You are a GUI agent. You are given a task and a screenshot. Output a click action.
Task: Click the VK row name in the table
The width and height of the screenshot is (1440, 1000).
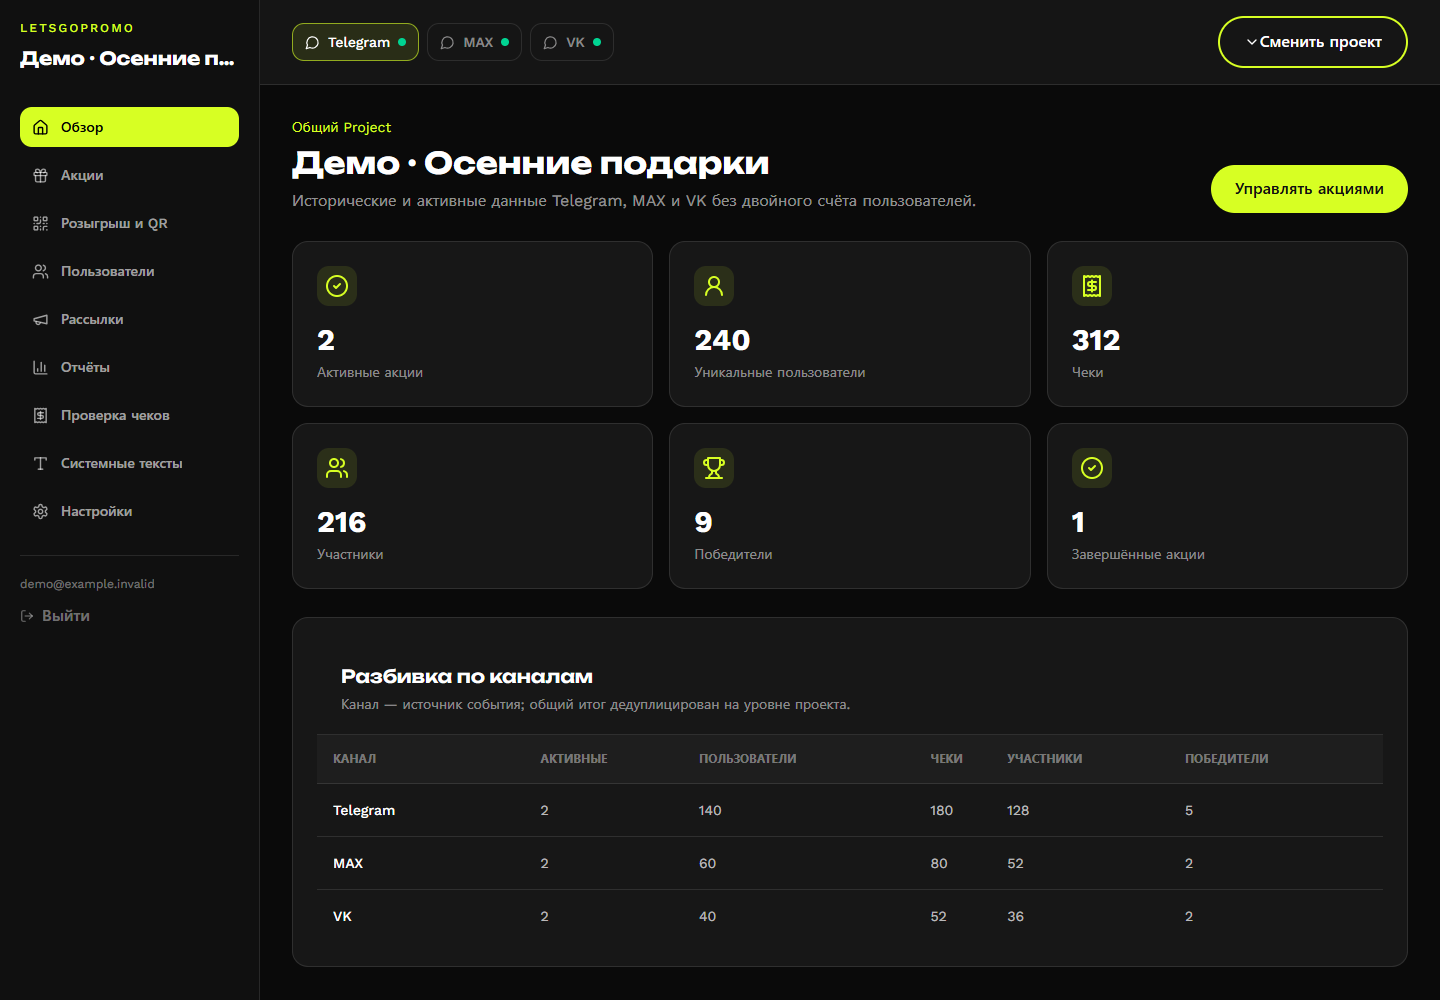tap(342, 916)
